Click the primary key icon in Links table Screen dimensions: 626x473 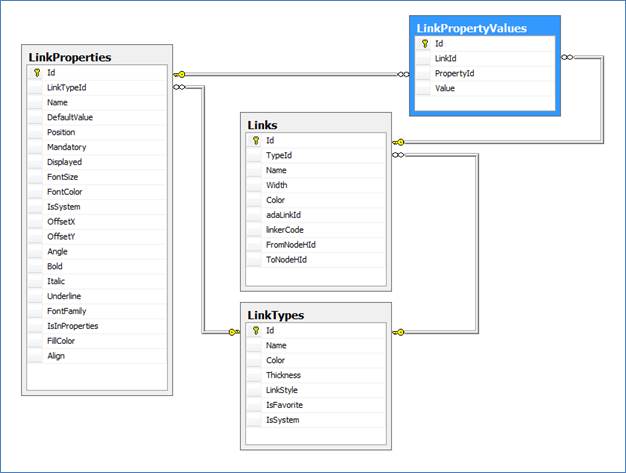(x=255, y=141)
